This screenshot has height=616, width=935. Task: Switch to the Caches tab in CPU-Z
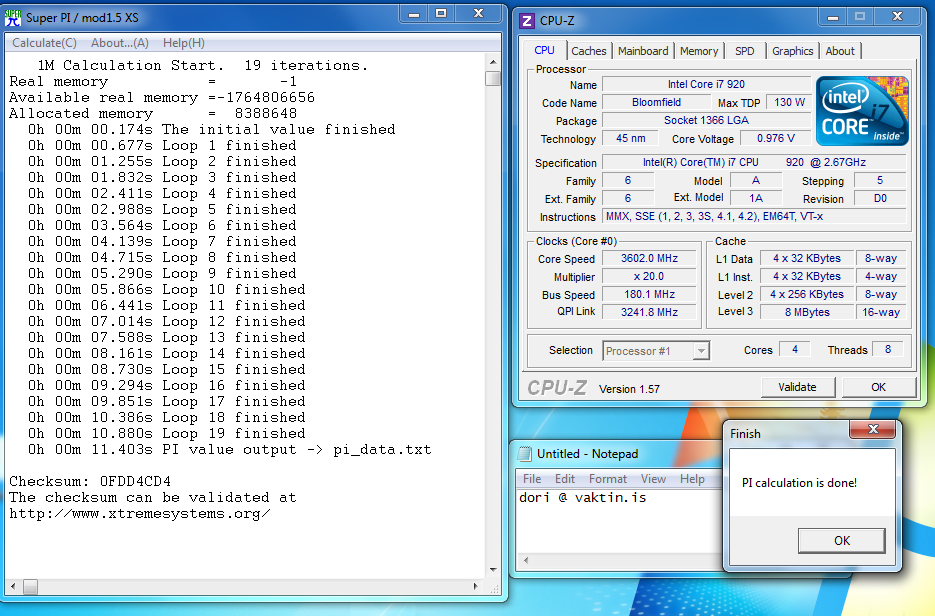point(588,51)
